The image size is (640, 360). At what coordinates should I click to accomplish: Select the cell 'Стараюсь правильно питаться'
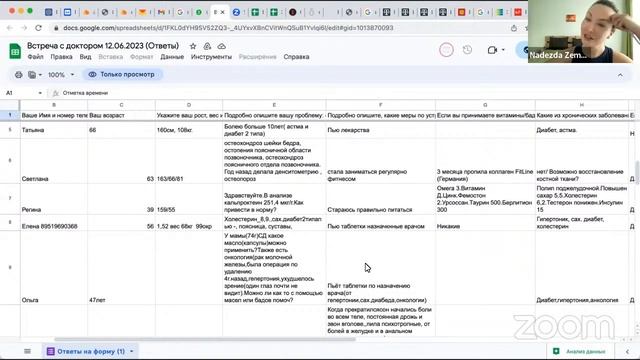click(380, 199)
